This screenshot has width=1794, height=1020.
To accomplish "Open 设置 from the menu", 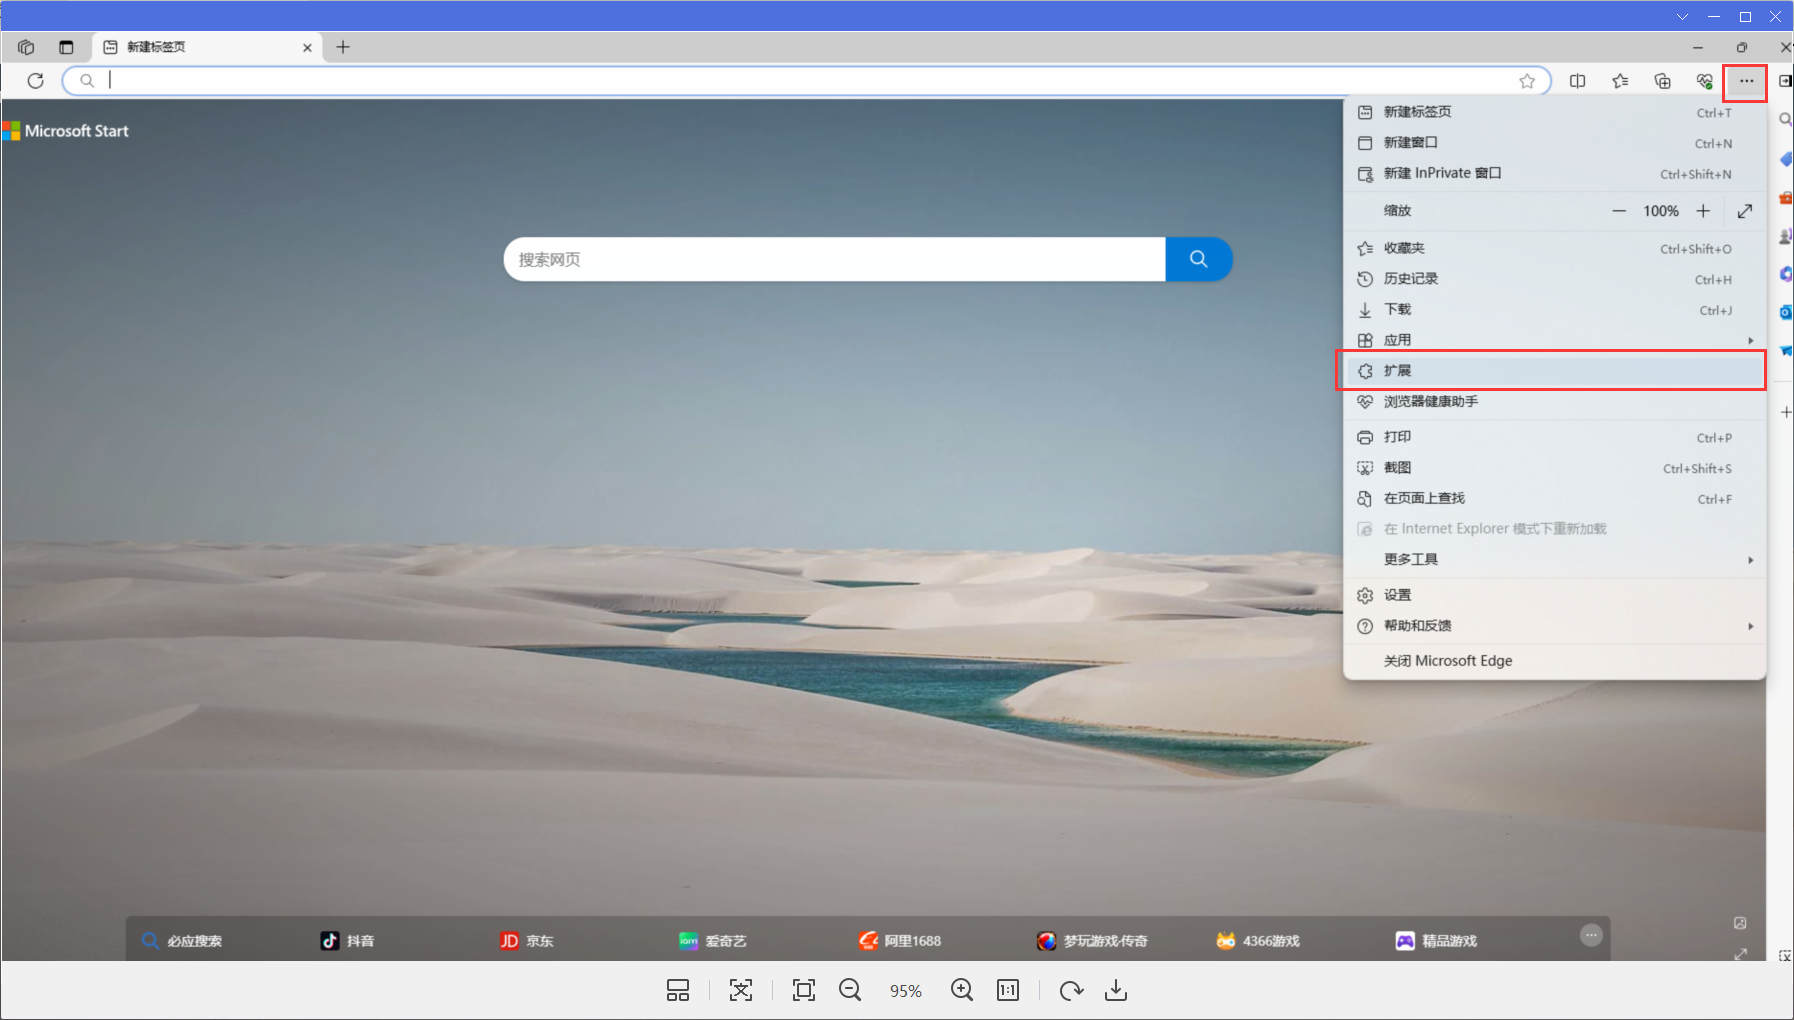I will [1555, 595].
